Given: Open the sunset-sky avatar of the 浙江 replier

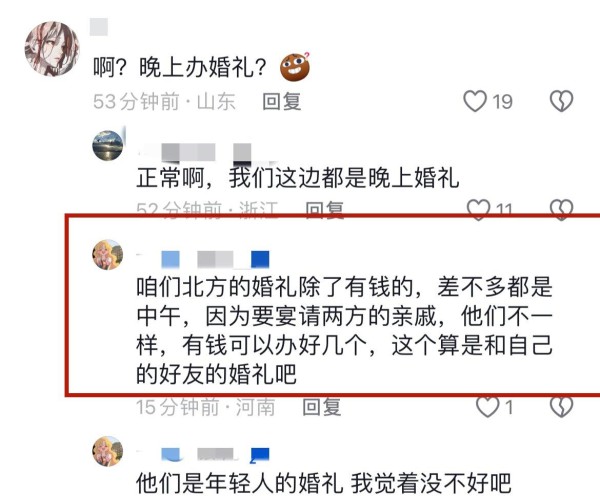Looking at the screenshot, I should pos(108,145).
